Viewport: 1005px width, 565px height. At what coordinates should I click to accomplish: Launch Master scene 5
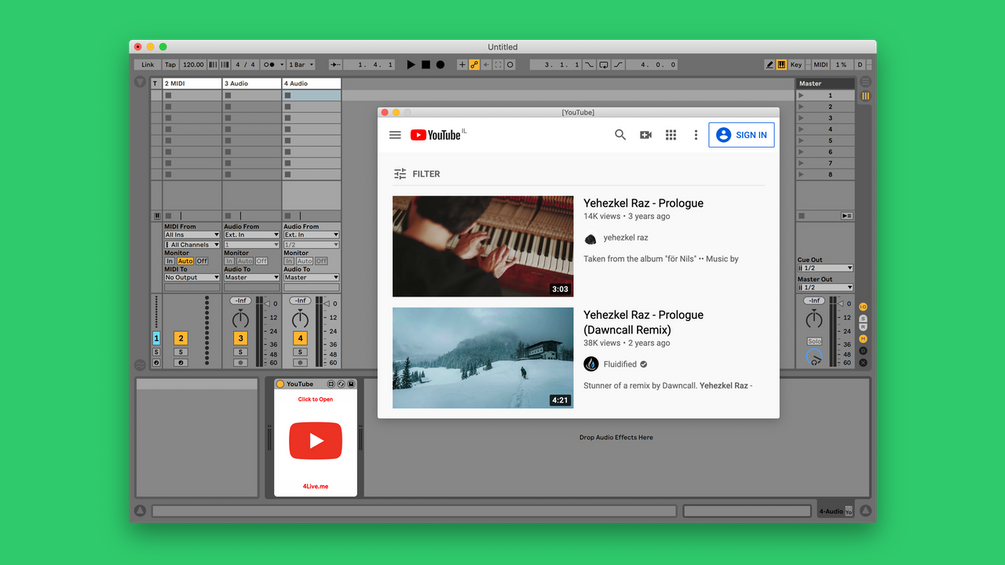coord(801,140)
